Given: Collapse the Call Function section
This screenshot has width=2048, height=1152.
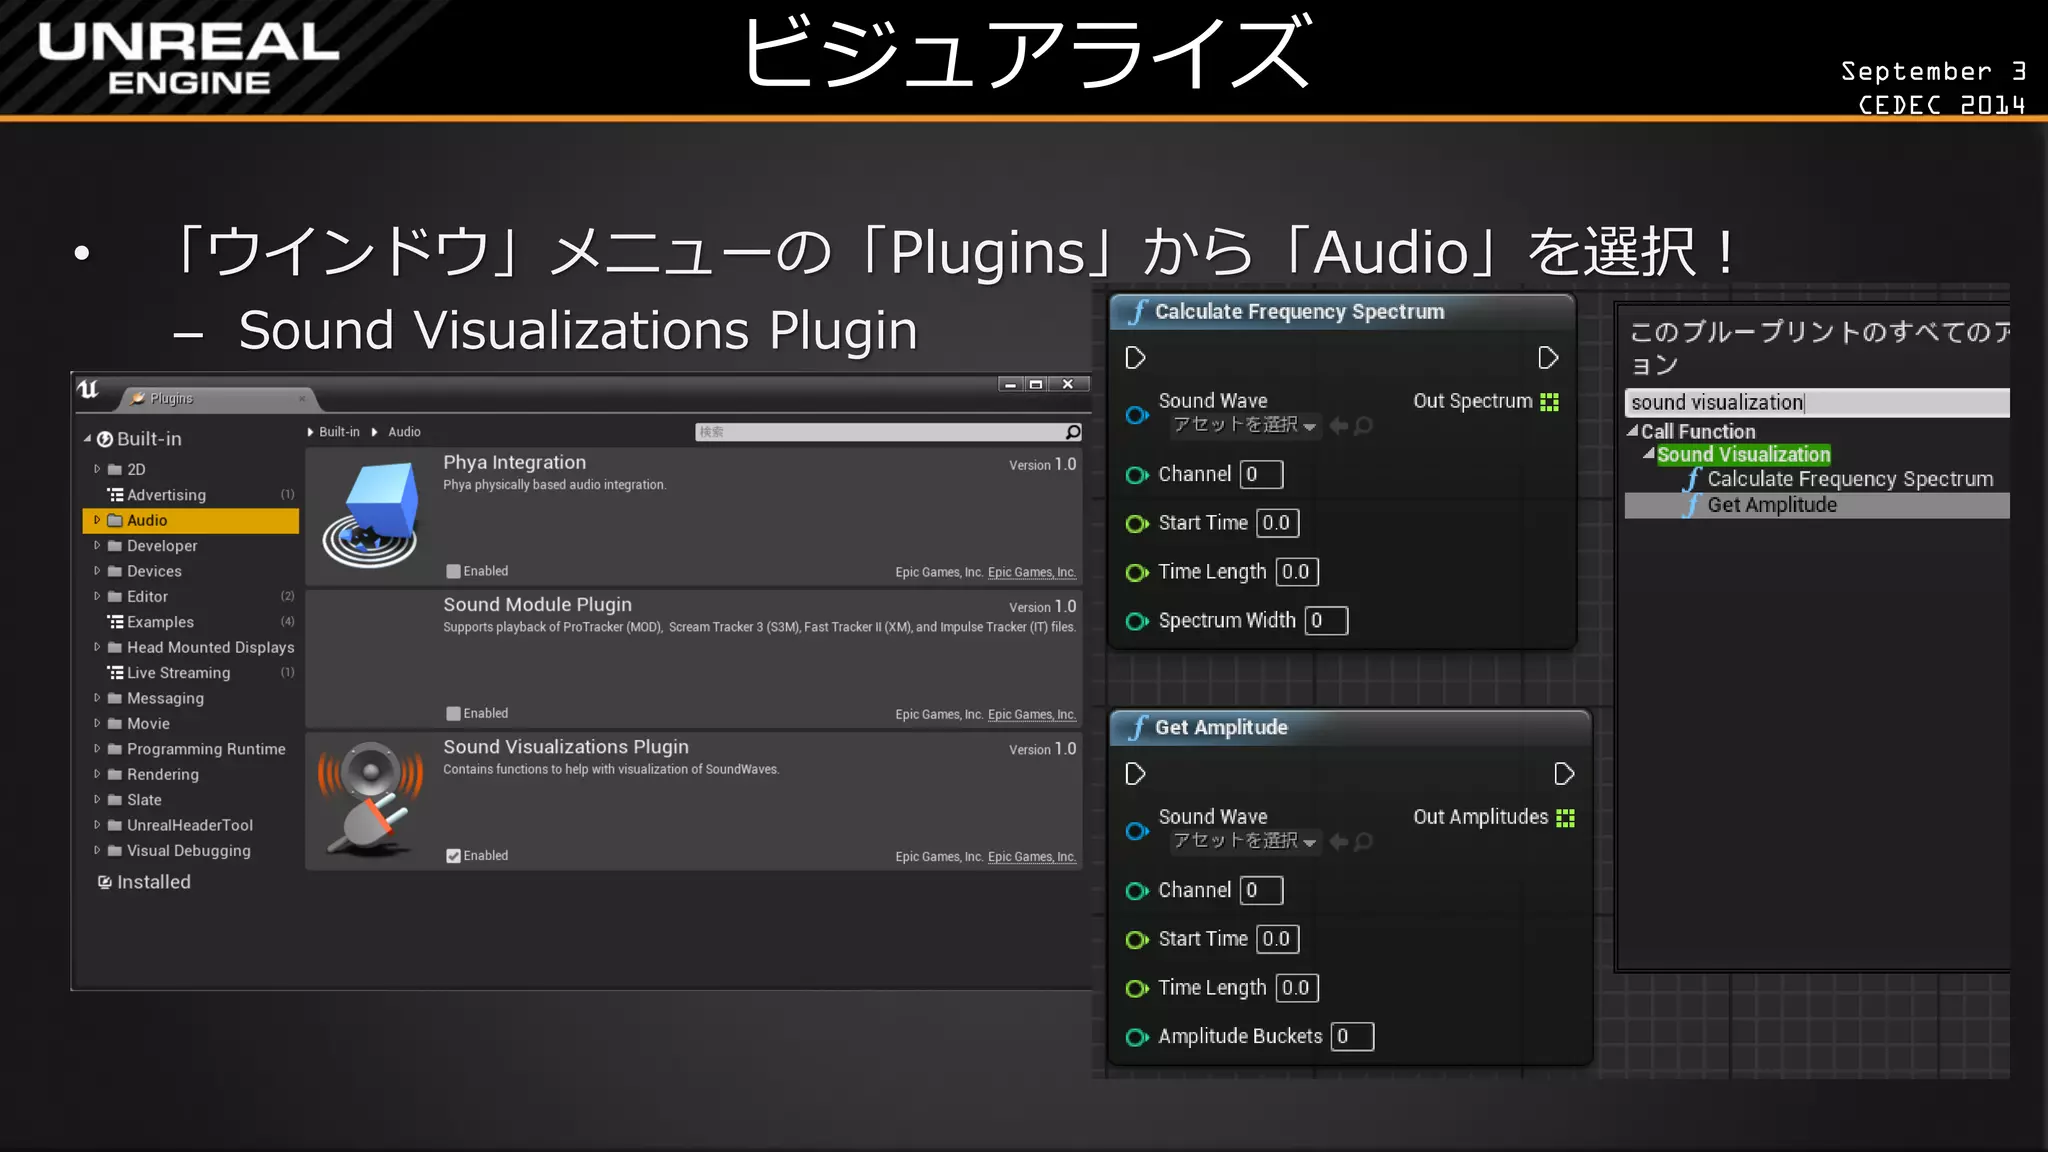Looking at the screenshot, I should 1632,431.
